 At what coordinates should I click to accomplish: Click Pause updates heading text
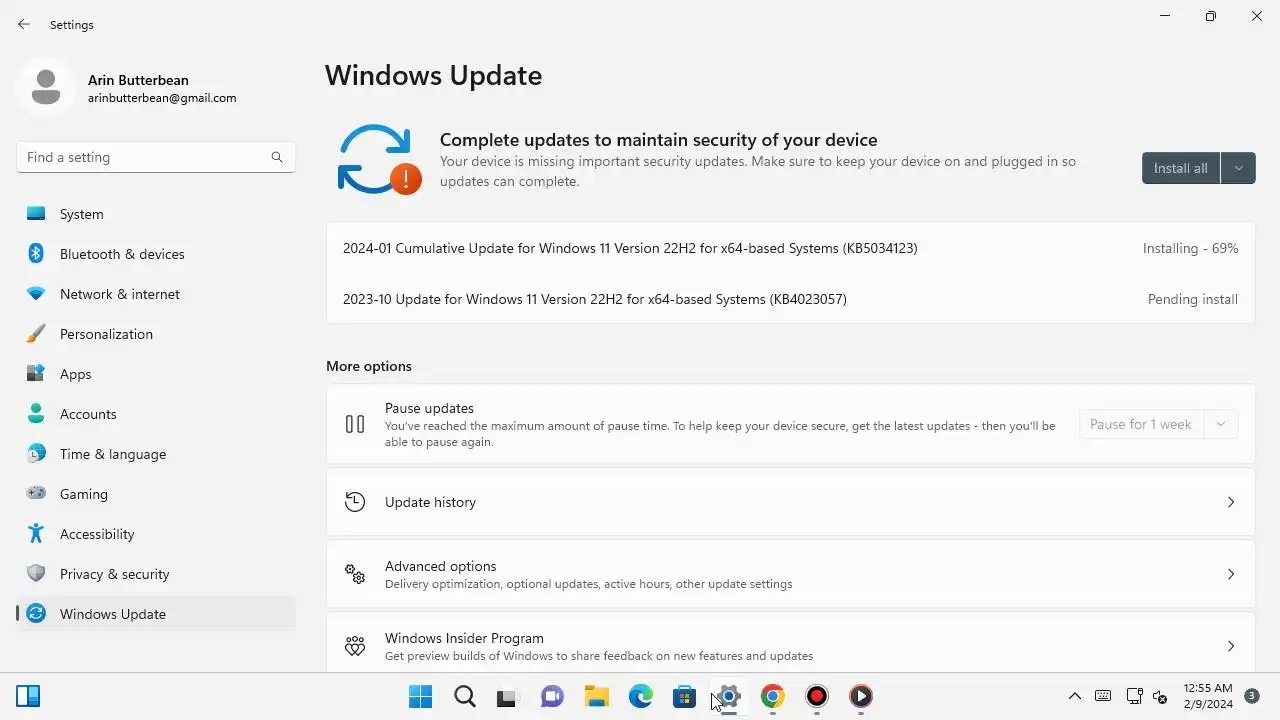429,408
